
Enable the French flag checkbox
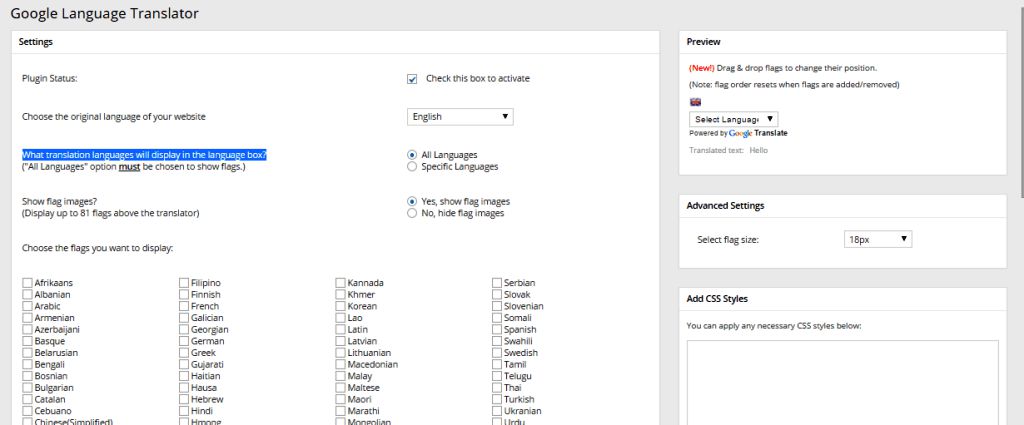185,306
